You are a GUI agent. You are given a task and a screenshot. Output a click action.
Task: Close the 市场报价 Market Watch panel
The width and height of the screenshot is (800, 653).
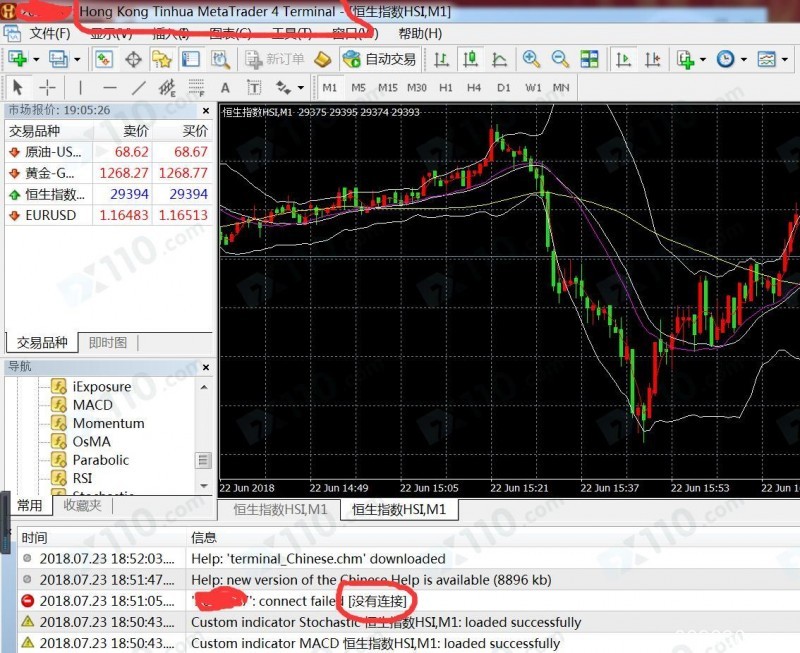206,111
